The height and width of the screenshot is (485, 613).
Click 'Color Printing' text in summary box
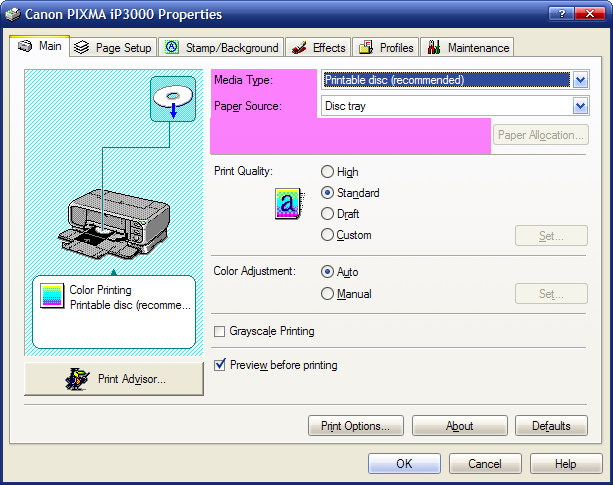100,290
